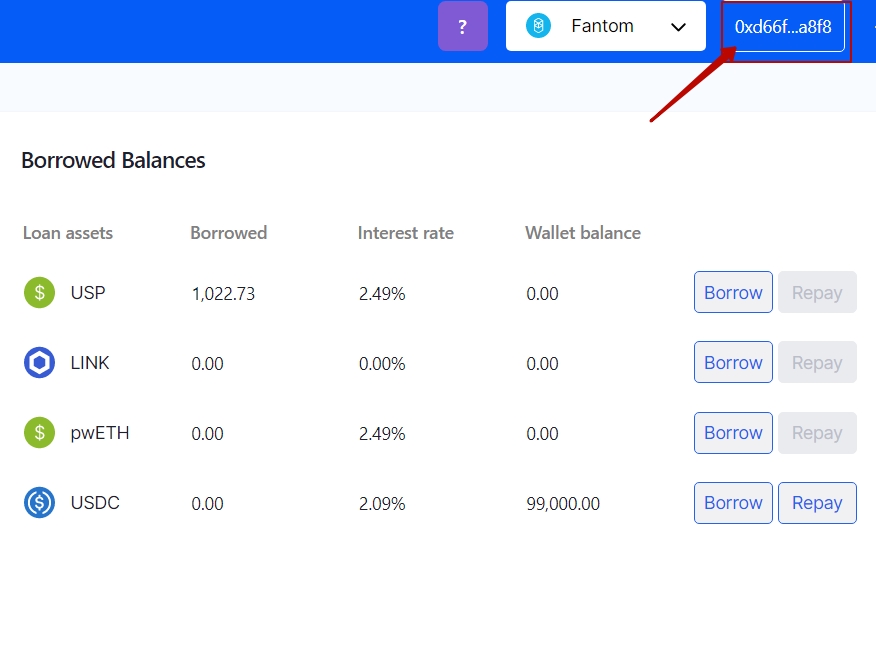
Task: Click the purple question mark help button
Action: (x=462, y=26)
